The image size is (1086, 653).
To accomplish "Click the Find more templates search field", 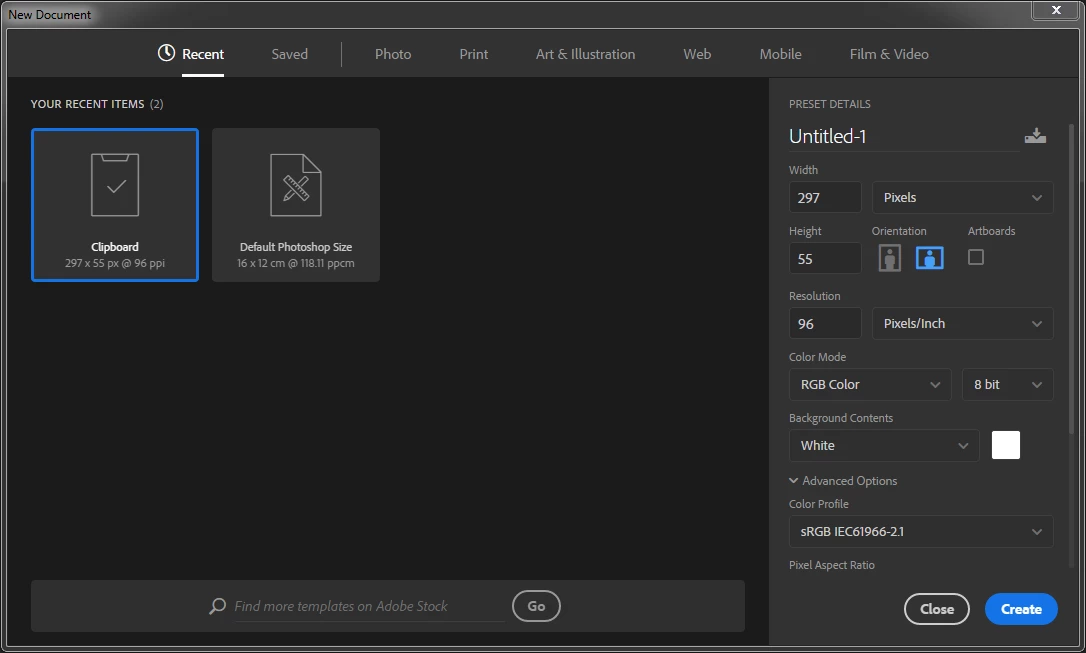I will pyautogui.click(x=369, y=606).
